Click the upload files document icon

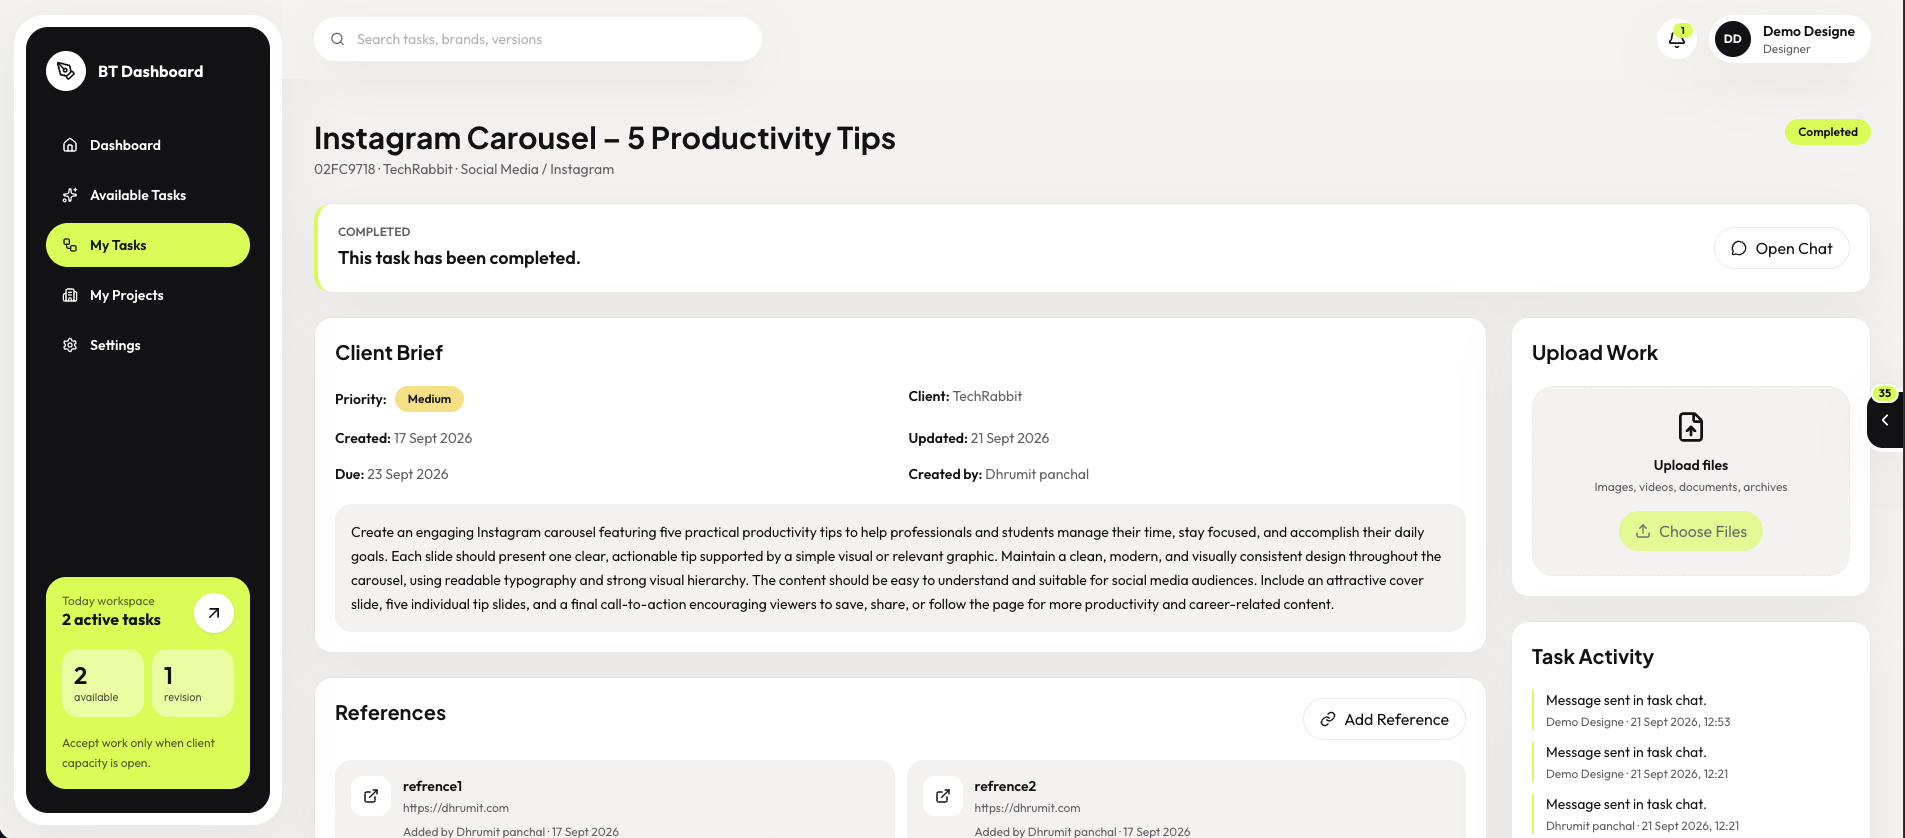1691,427
